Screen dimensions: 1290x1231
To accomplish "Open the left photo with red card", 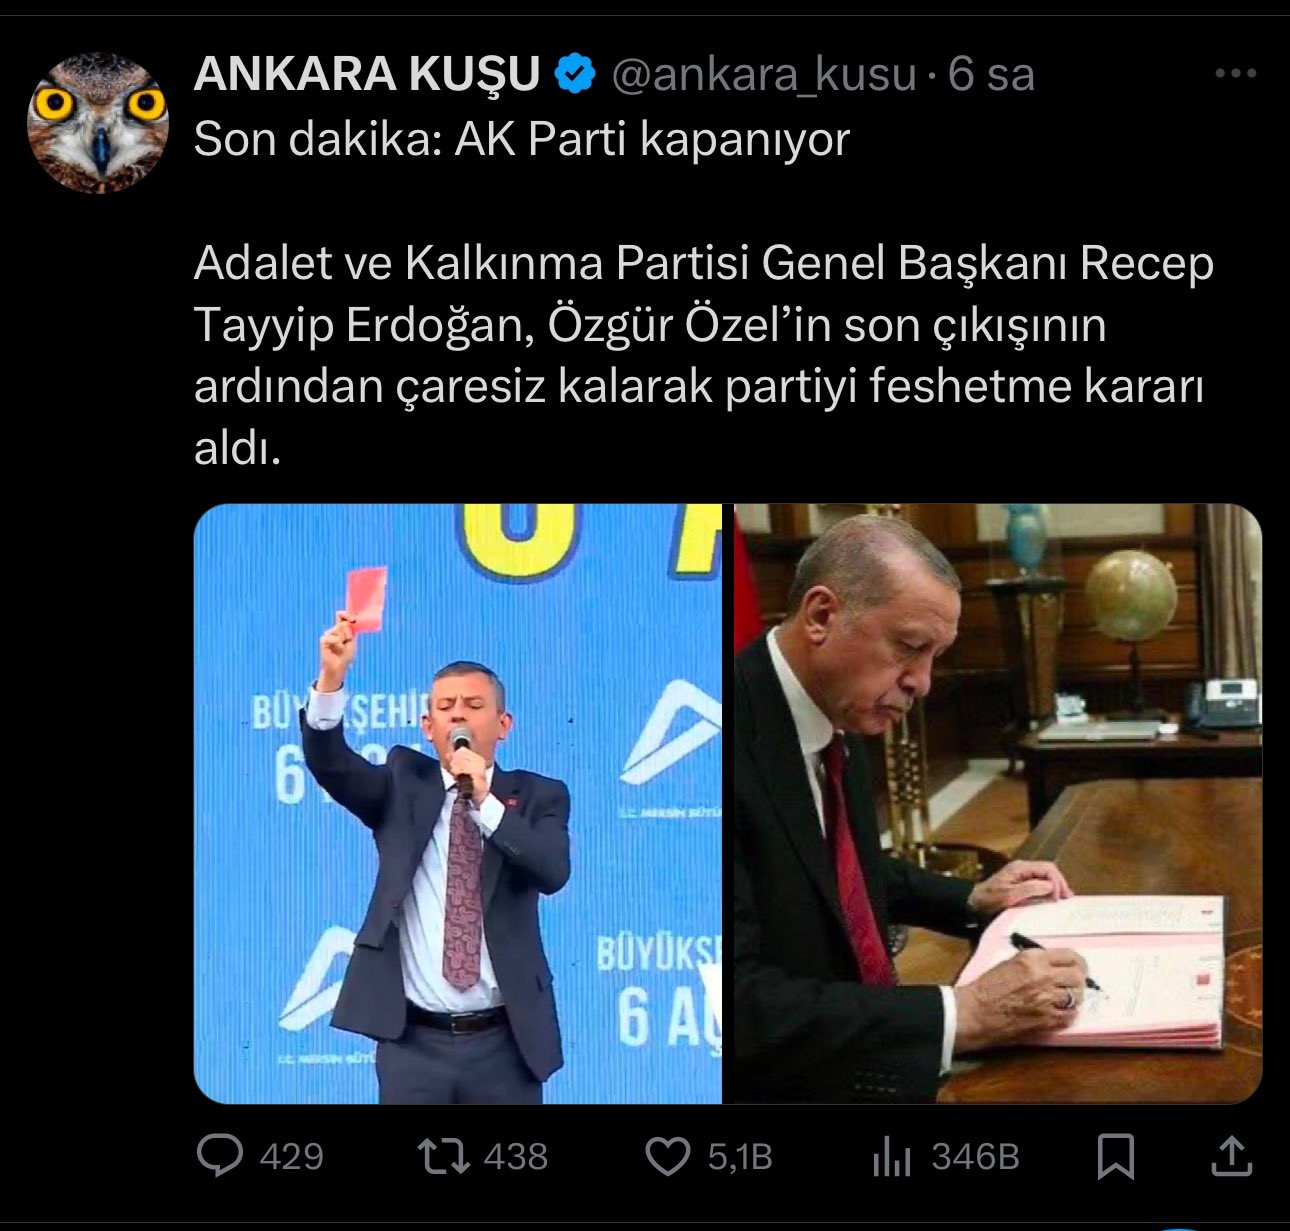I will click(x=458, y=803).
